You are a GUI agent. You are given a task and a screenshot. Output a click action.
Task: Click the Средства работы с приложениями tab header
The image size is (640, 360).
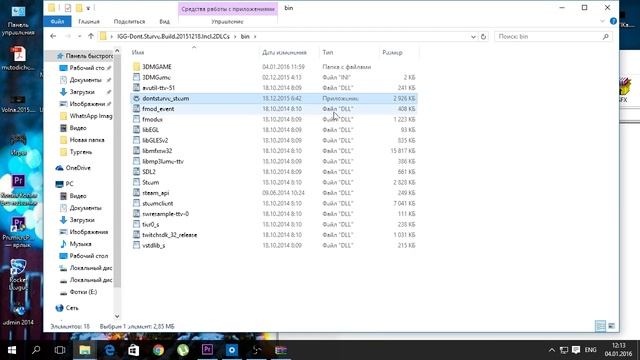(228, 9)
